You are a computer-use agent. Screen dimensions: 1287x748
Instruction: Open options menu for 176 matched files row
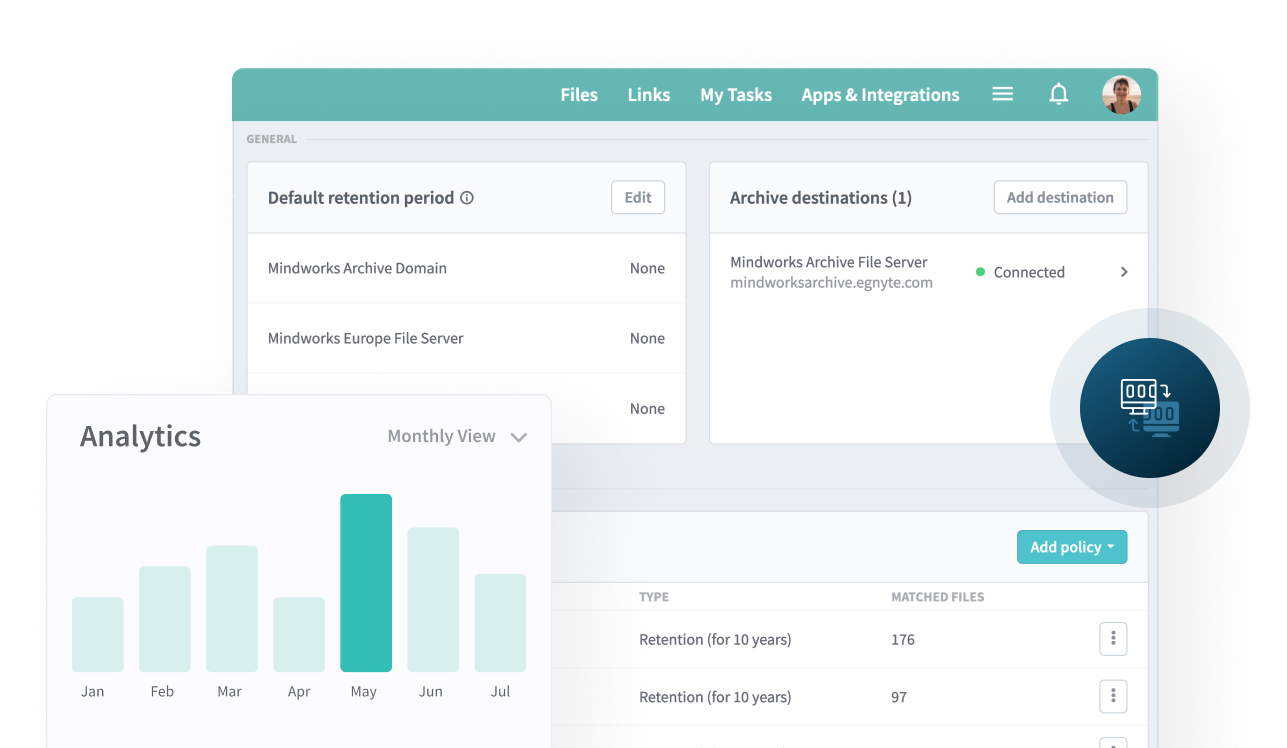coord(1113,639)
